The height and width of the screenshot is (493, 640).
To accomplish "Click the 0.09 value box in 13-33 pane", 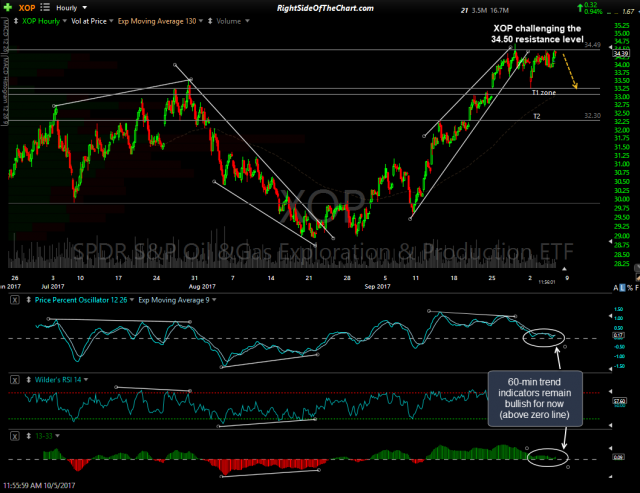I will (x=618, y=457).
